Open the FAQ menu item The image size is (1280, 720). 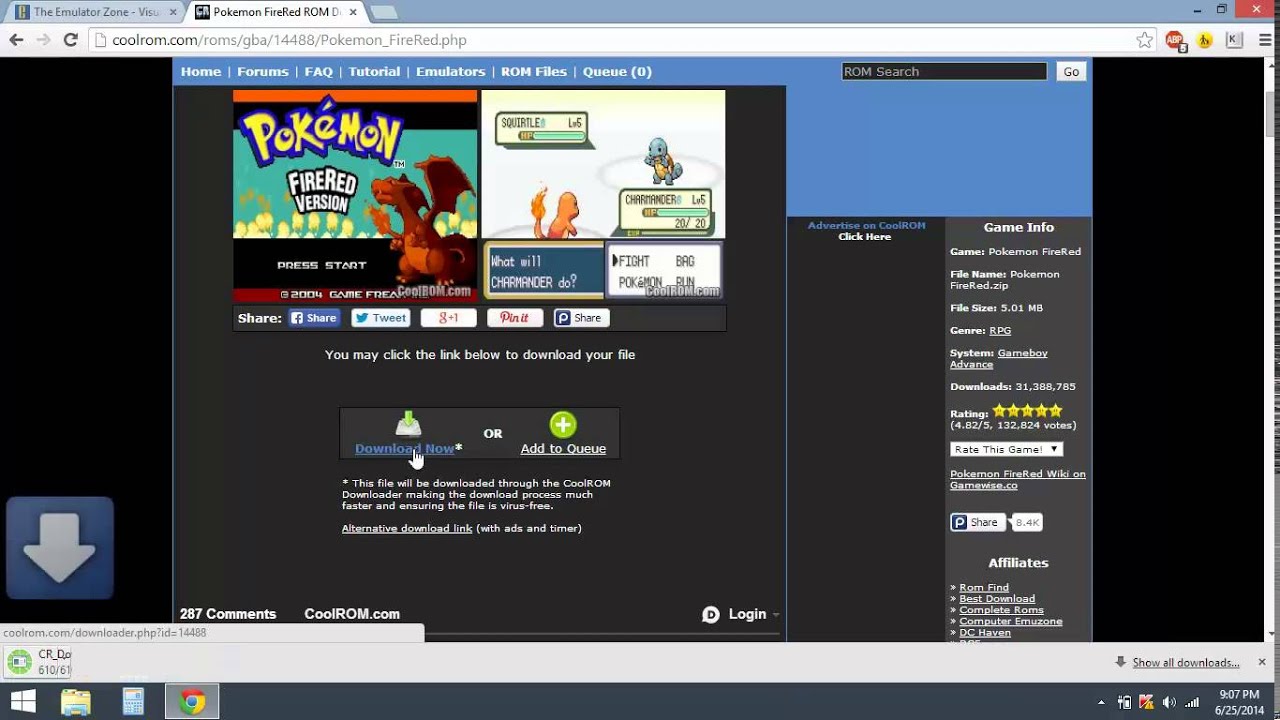(x=318, y=71)
